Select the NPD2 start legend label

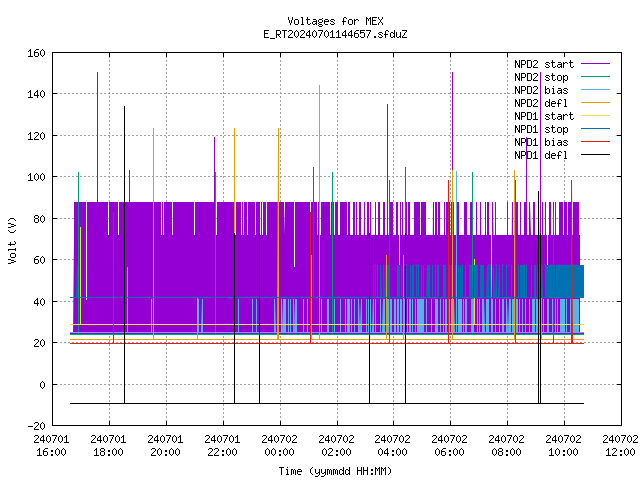pos(544,64)
